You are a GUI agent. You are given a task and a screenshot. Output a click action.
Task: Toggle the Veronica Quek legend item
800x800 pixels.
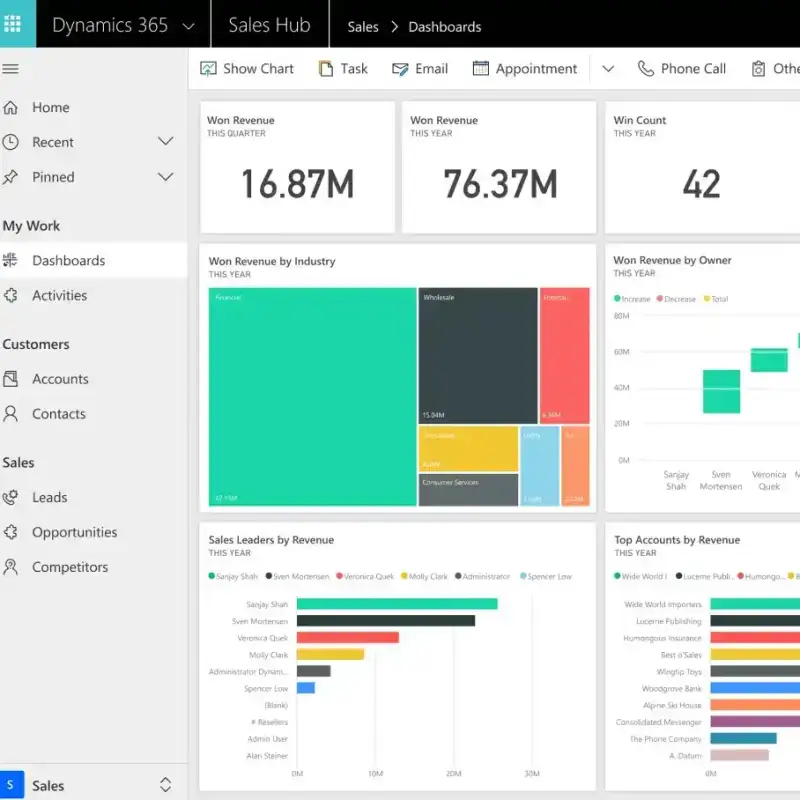[365, 577]
